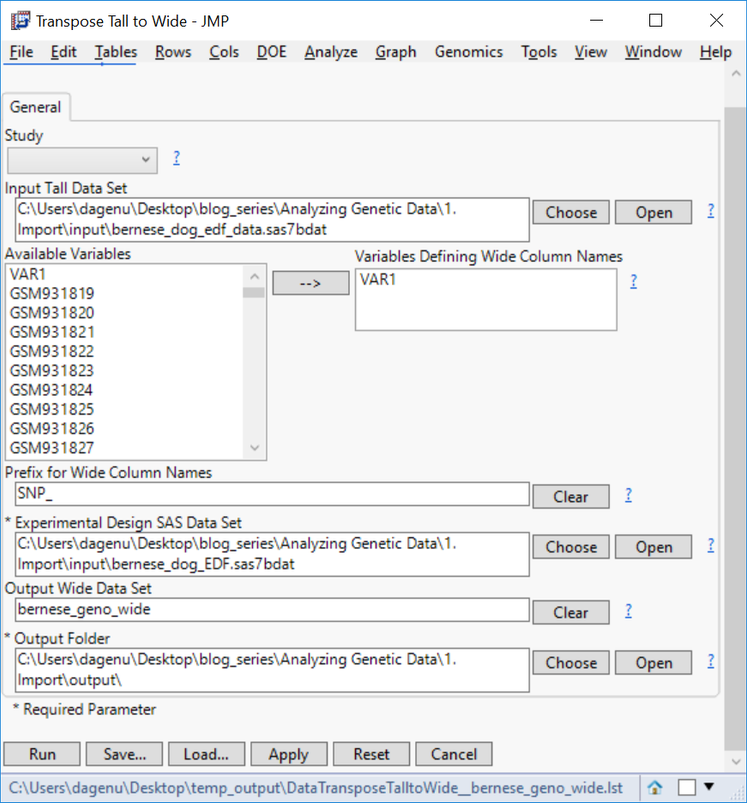Click the Reset button
Image resolution: width=747 pixels, height=803 pixels.
click(x=371, y=754)
